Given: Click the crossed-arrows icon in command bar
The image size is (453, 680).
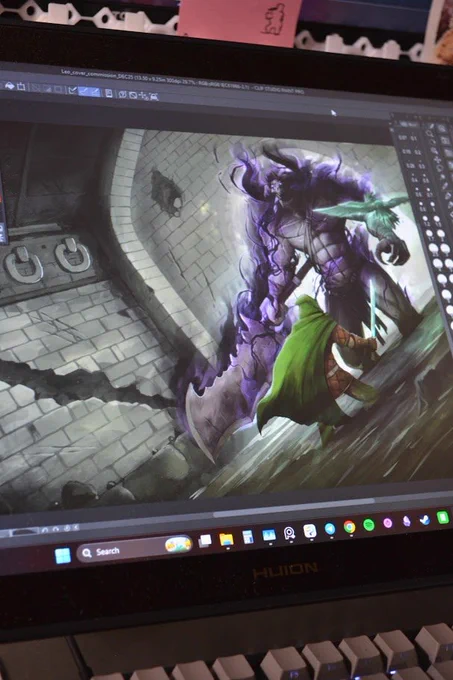Looking at the screenshot, I should (x=143, y=96).
